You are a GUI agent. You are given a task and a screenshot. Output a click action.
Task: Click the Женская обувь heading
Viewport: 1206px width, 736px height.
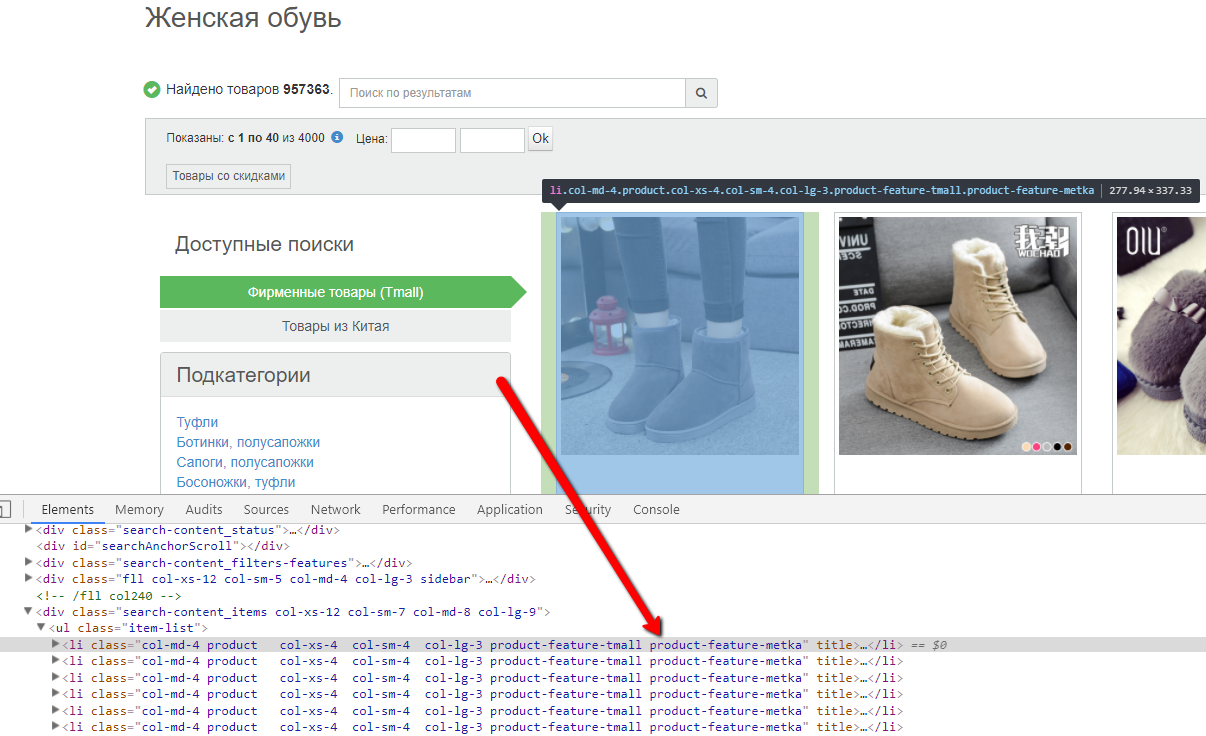pos(243,18)
